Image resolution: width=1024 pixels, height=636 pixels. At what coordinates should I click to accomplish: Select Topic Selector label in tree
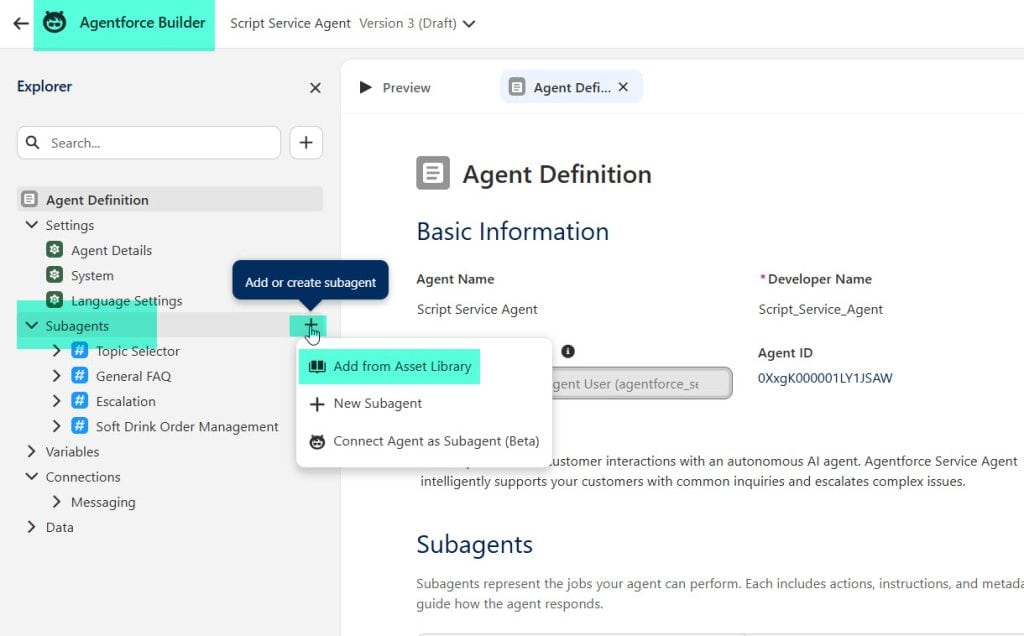coord(137,351)
